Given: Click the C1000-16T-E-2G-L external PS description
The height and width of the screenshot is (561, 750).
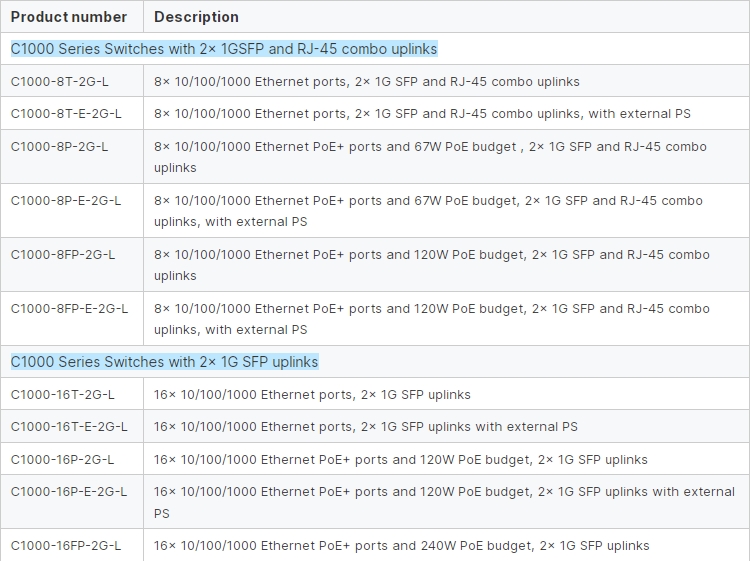Looking at the screenshot, I should 365,427.
